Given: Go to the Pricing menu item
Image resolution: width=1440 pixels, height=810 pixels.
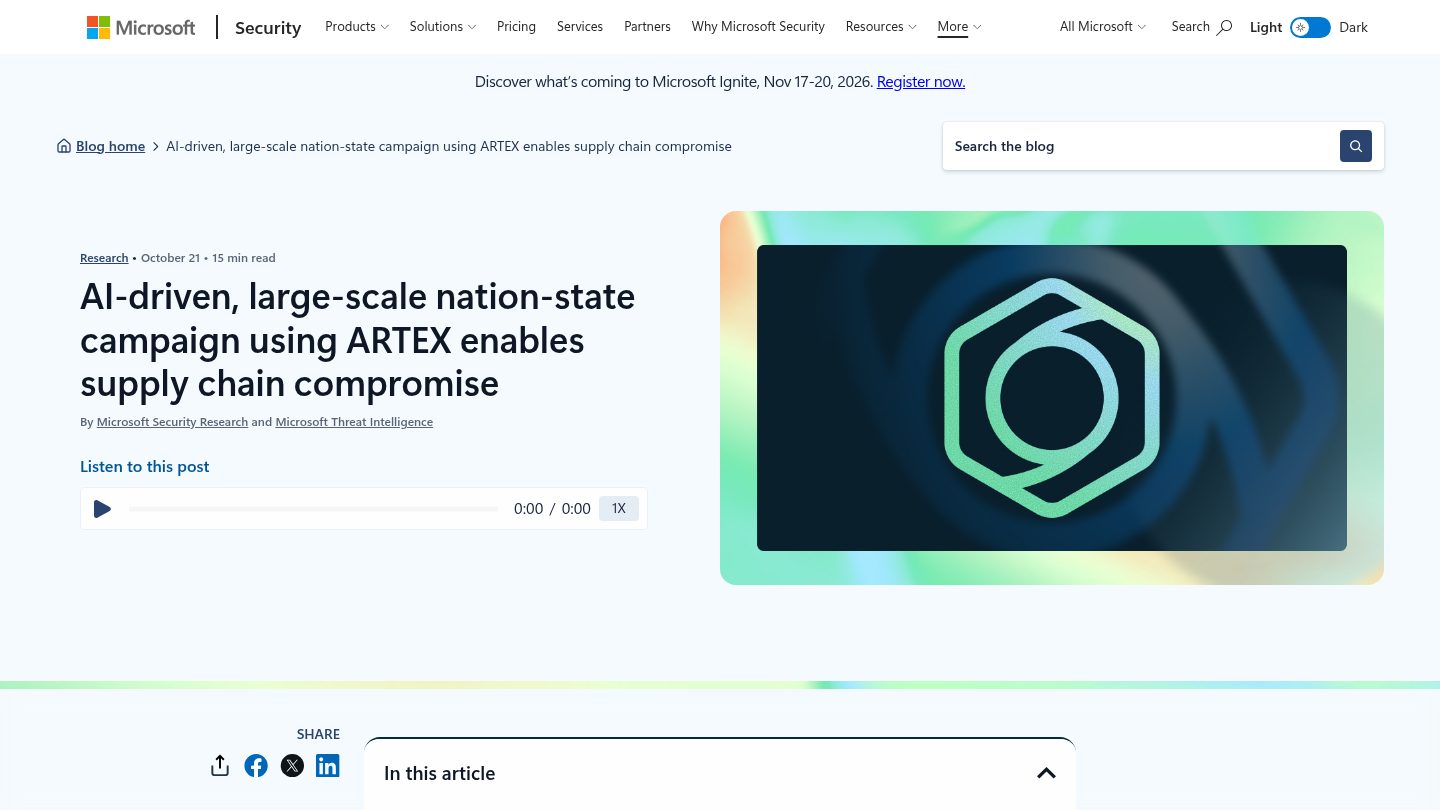Looking at the screenshot, I should click(516, 27).
